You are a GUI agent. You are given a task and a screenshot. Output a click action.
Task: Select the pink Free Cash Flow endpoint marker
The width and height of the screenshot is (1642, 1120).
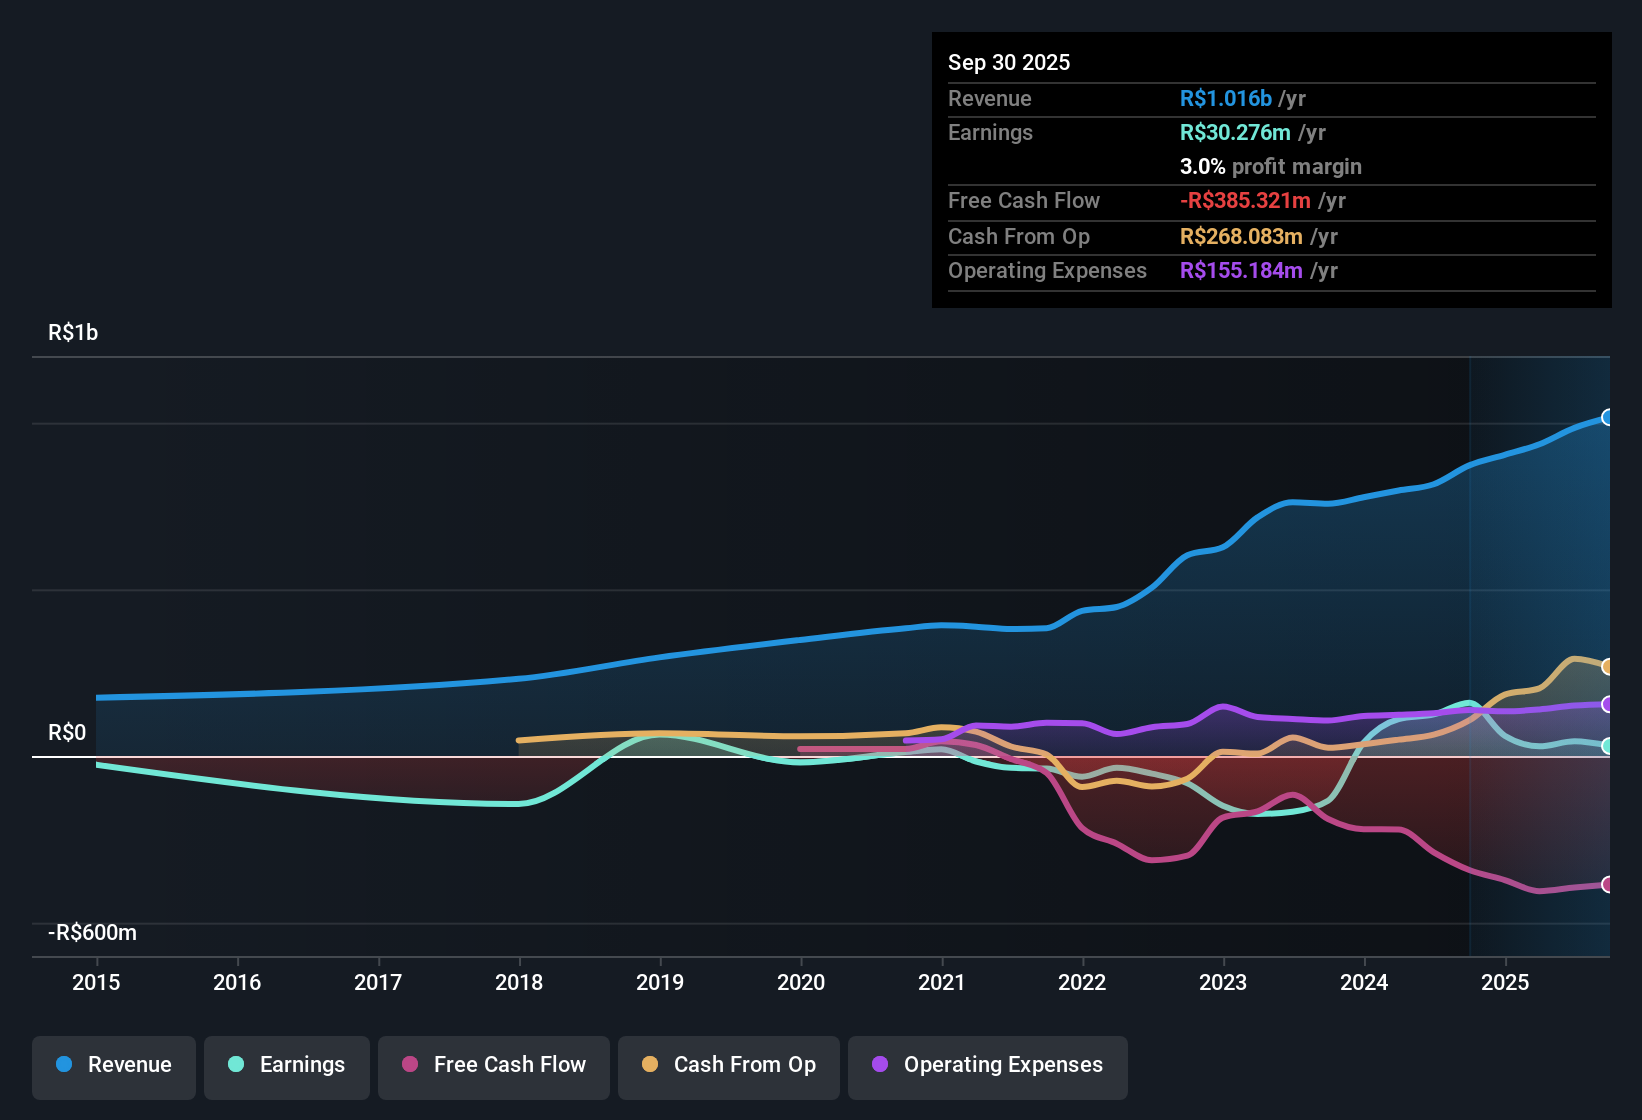tap(1607, 885)
